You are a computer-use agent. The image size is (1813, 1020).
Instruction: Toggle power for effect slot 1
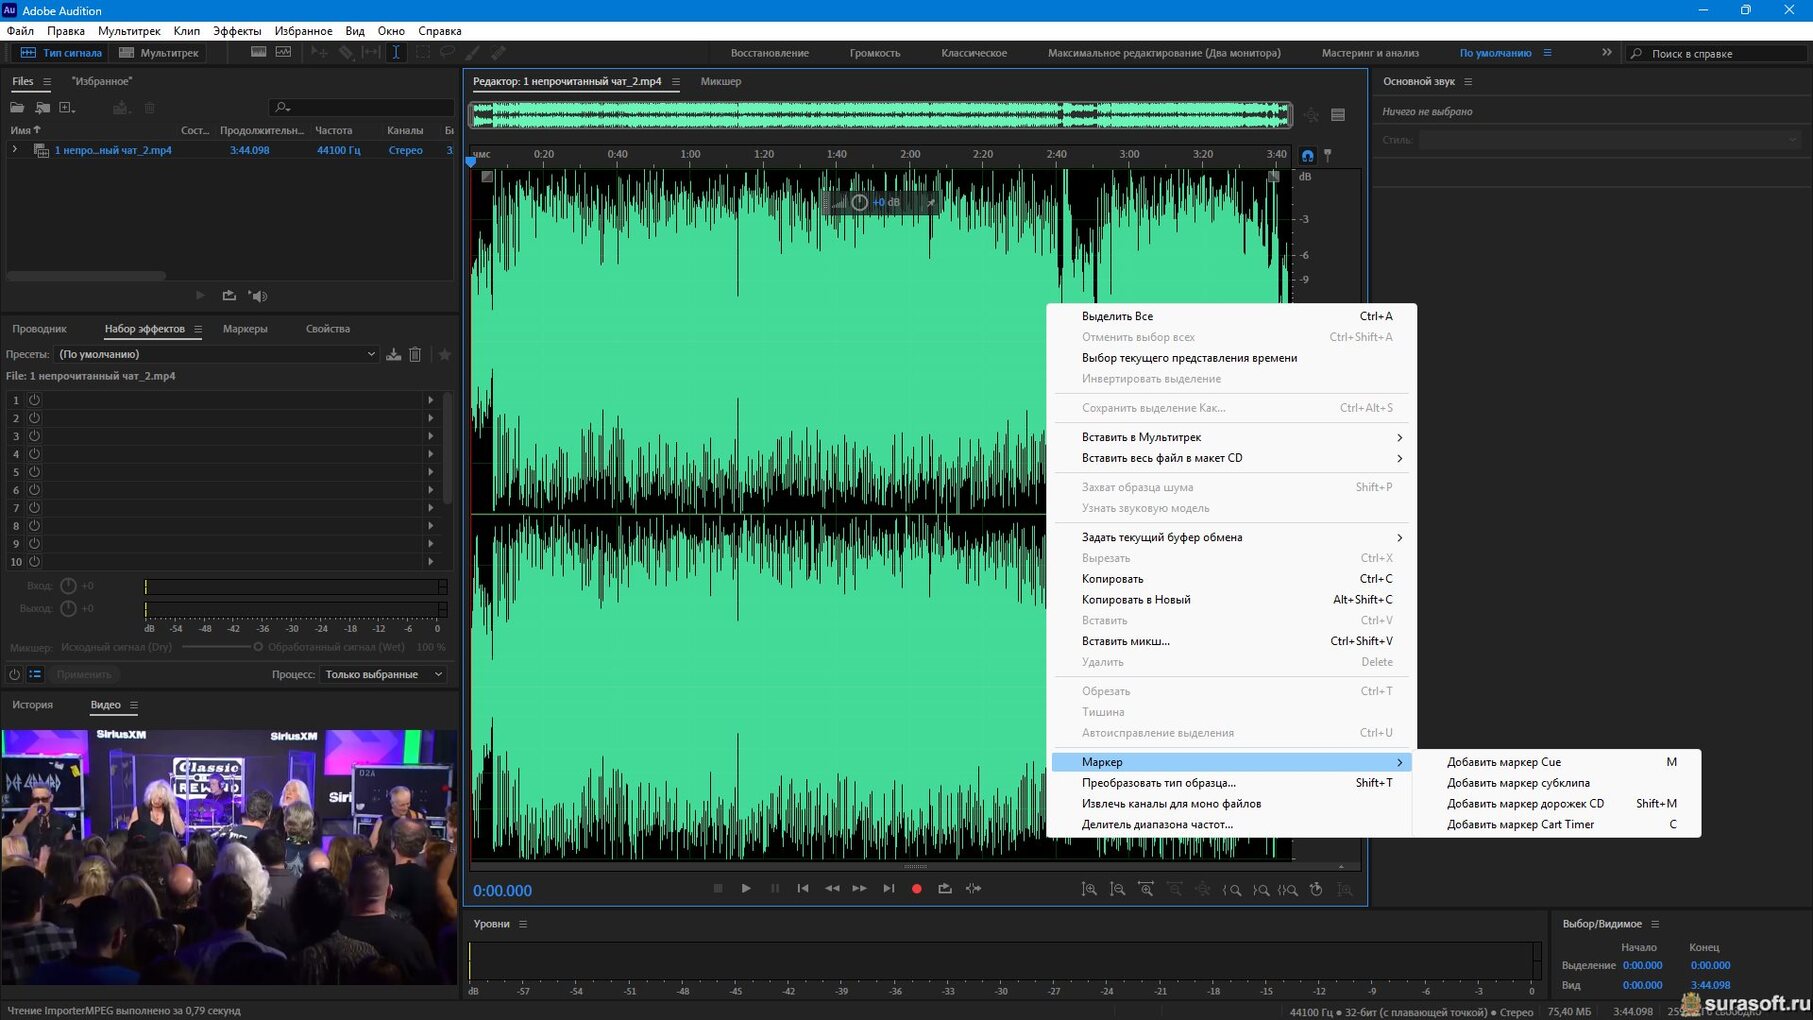pyautogui.click(x=34, y=400)
